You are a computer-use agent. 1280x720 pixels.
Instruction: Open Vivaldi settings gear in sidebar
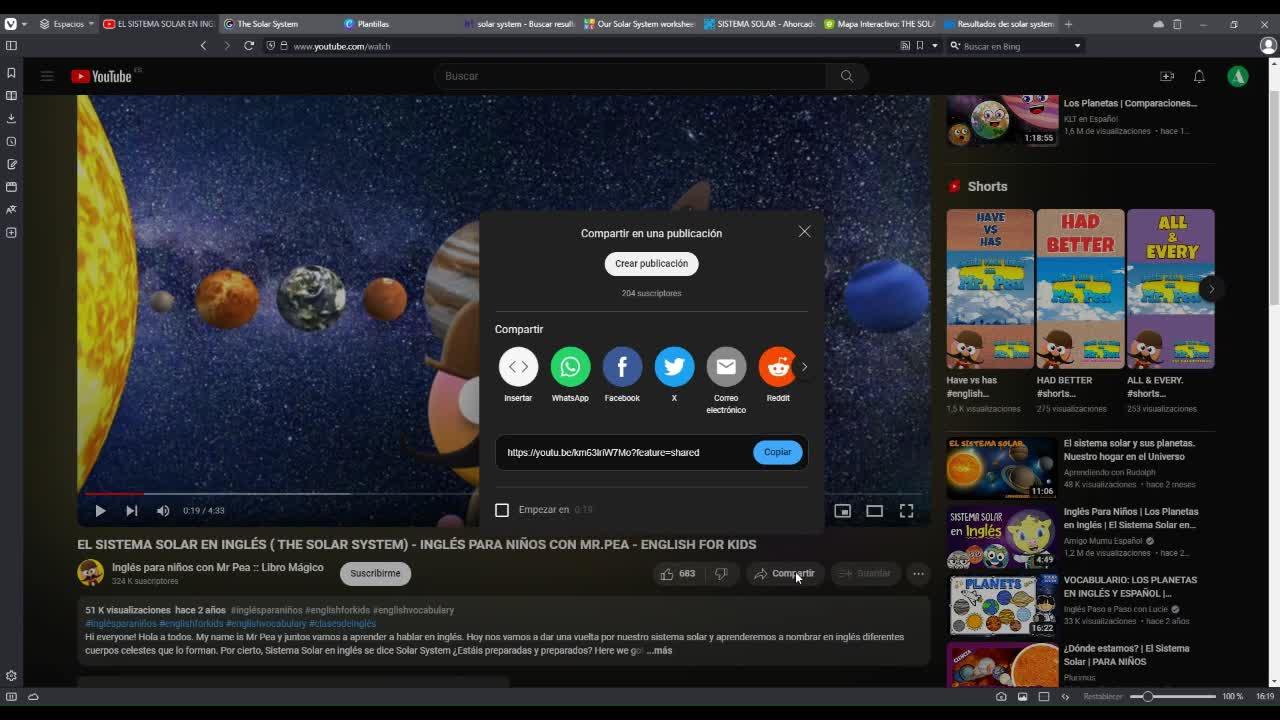(11, 676)
